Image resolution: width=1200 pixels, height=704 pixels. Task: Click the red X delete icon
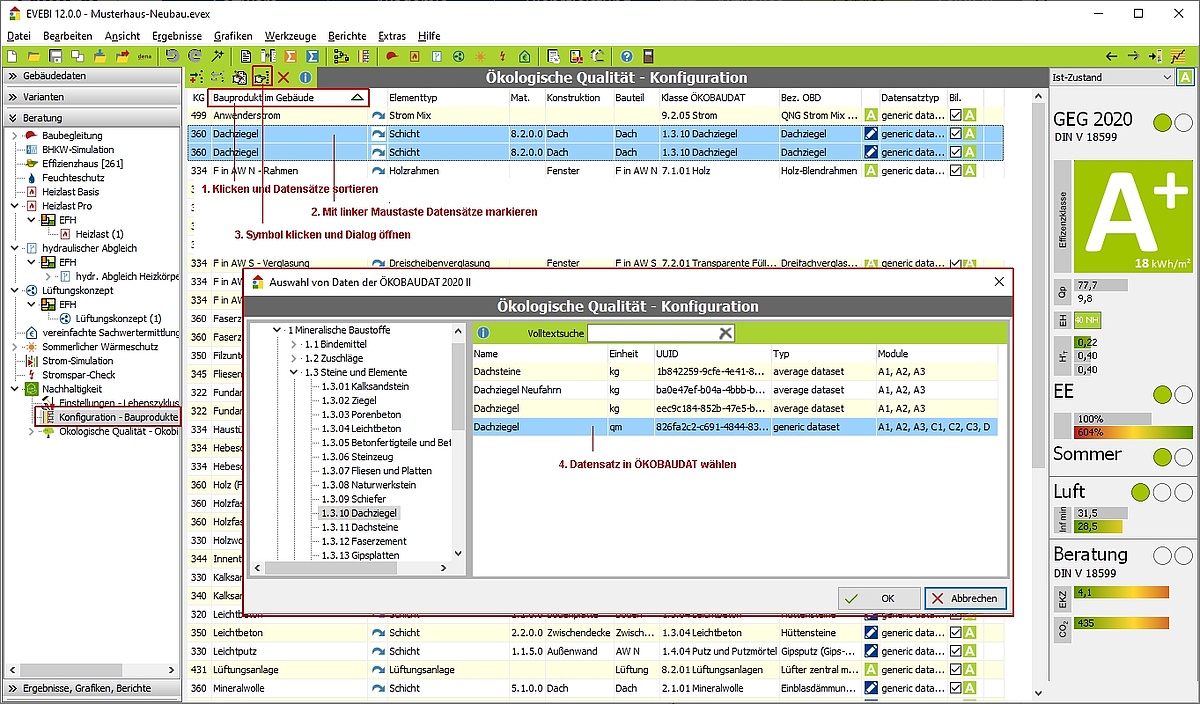(x=284, y=77)
